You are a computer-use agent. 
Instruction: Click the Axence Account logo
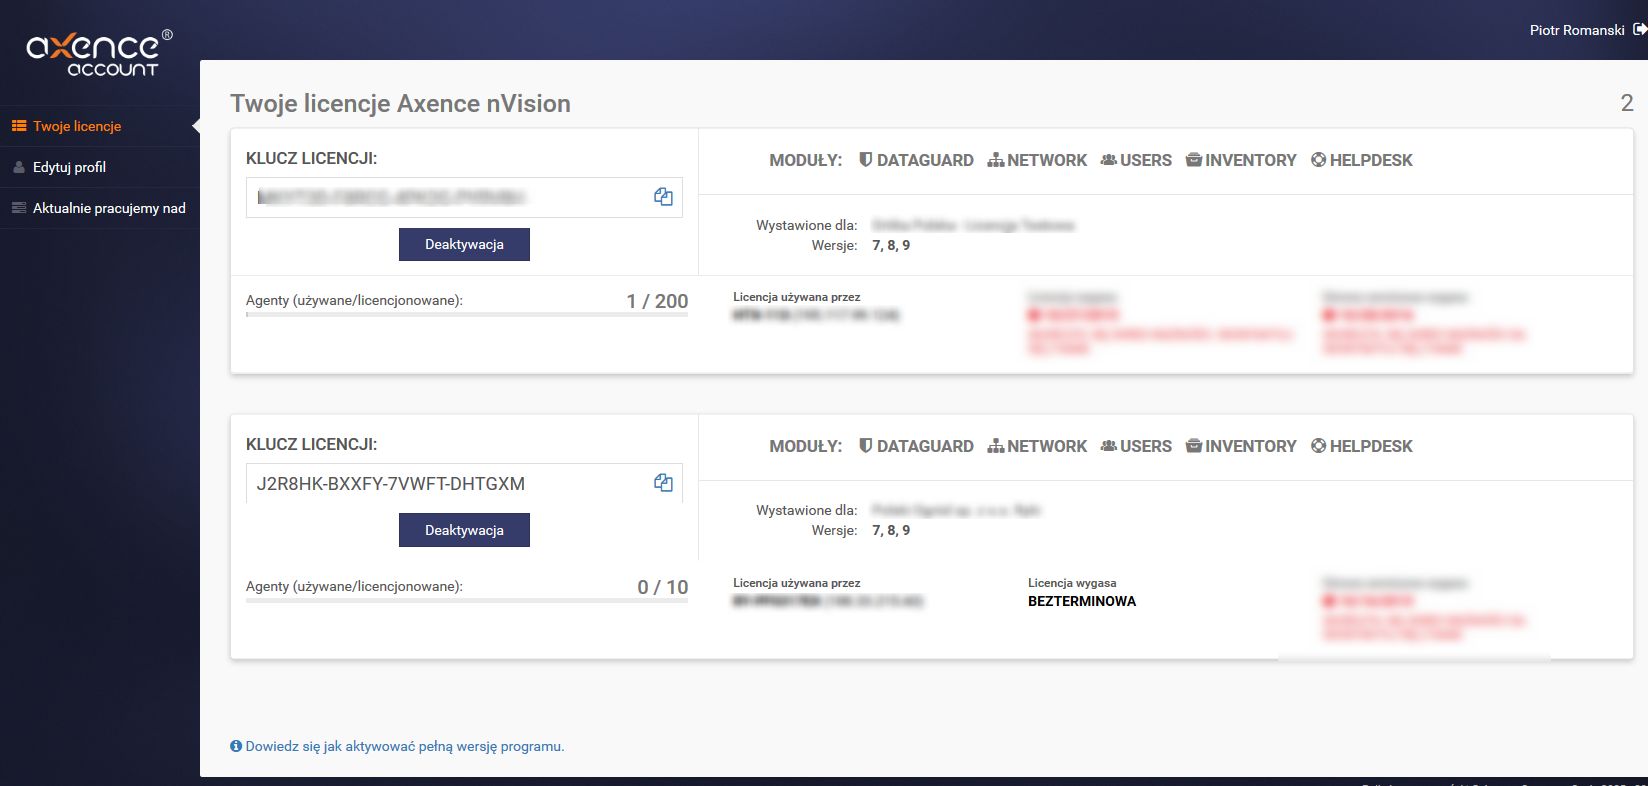point(99,53)
